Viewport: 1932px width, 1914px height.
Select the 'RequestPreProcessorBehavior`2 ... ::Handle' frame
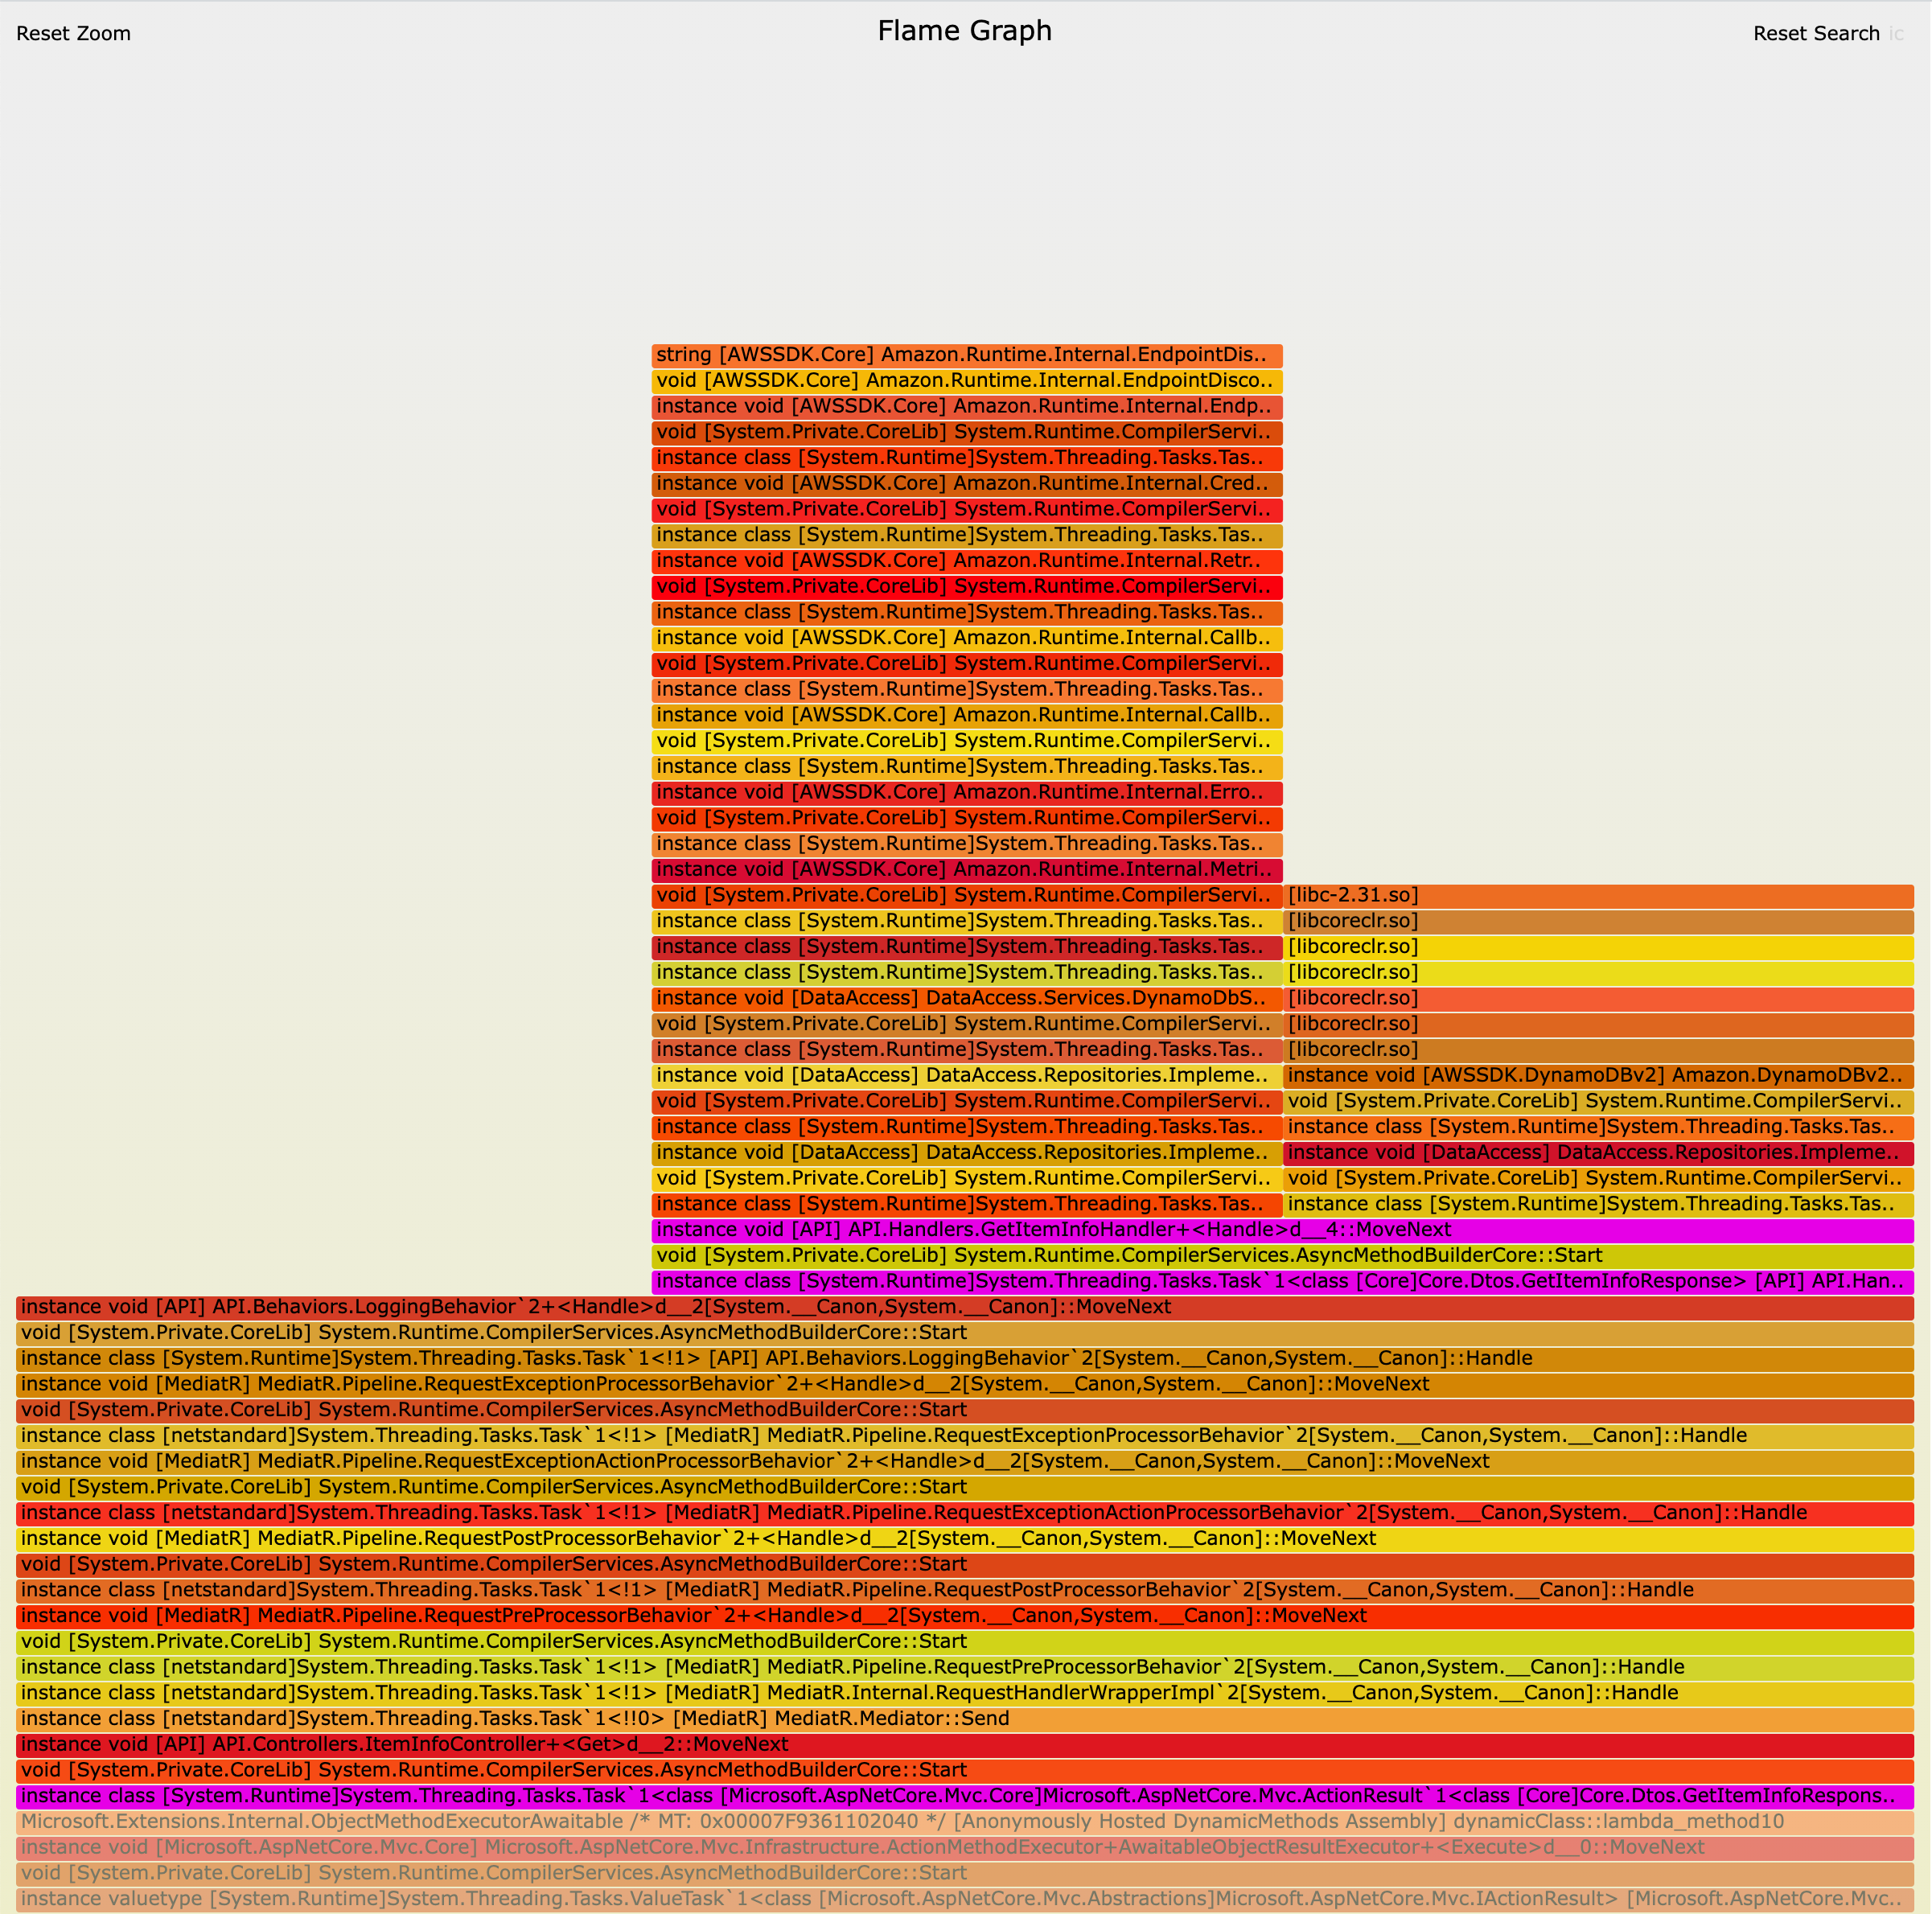[965, 1668]
